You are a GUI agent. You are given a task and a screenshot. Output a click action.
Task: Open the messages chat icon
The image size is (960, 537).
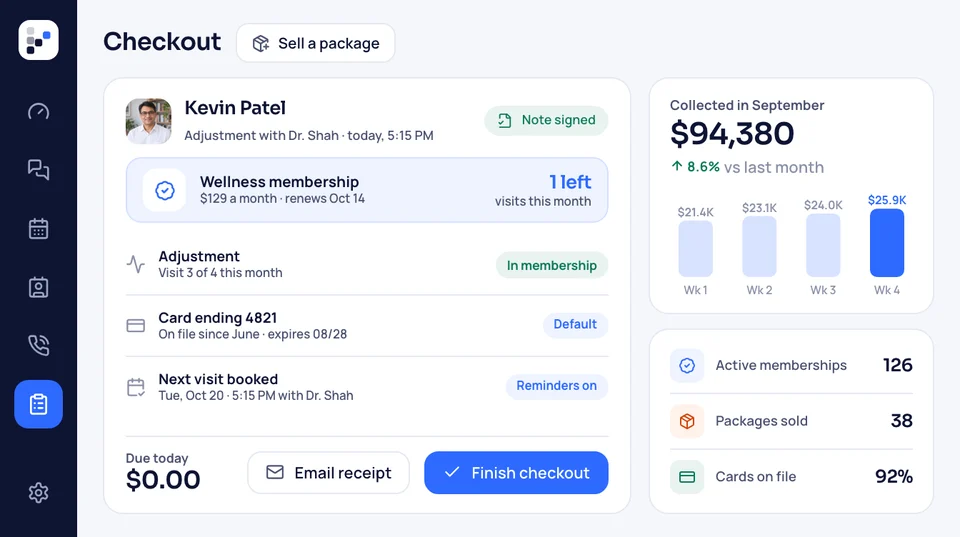click(39, 170)
